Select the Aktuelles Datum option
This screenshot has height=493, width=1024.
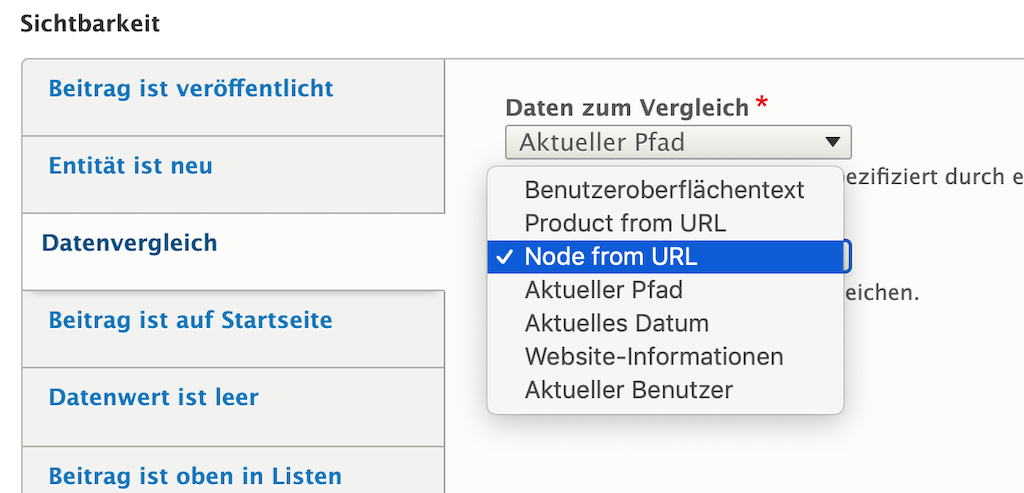[616, 324]
